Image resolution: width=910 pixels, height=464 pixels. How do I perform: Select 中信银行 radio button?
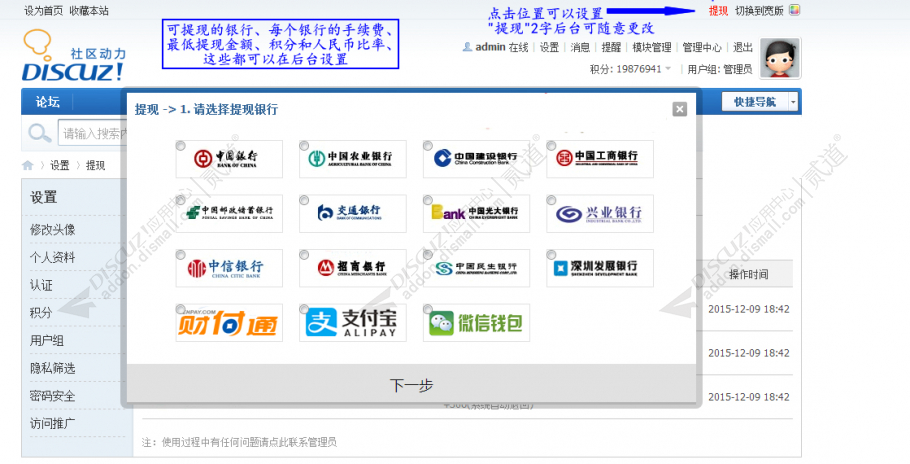pos(180,255)
